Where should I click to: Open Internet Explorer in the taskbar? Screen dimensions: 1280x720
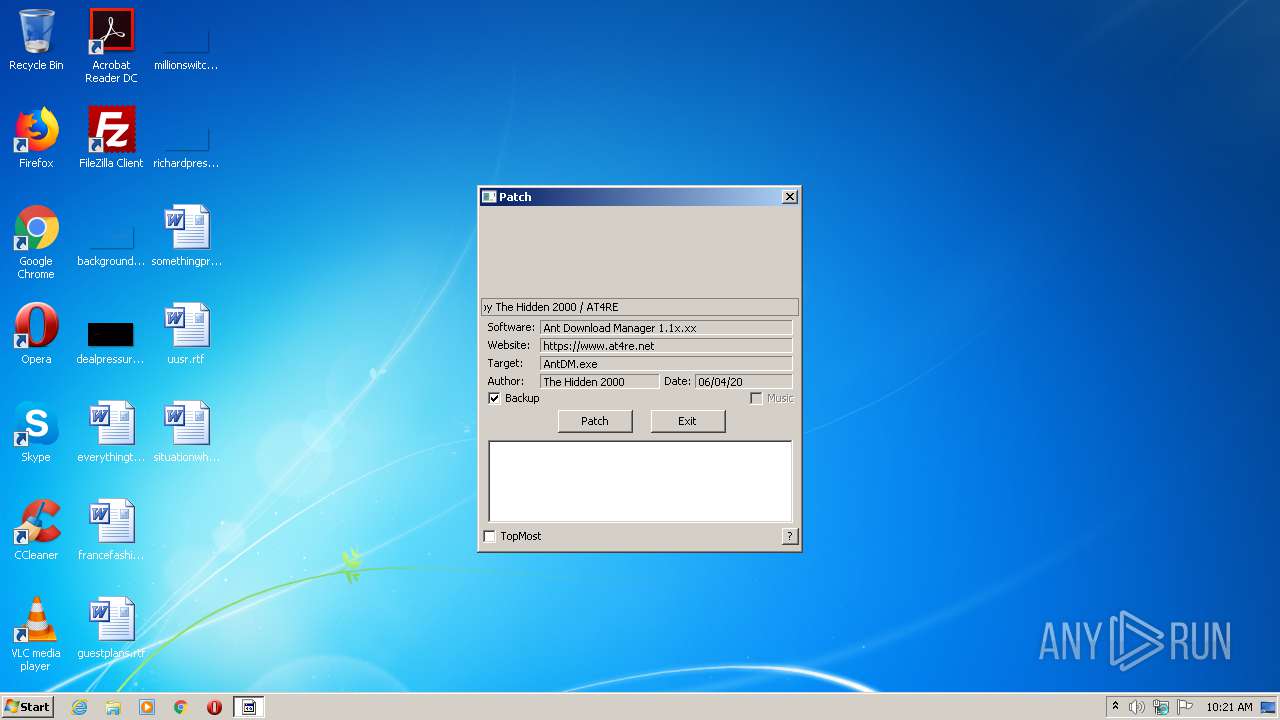tap(79, 707)
